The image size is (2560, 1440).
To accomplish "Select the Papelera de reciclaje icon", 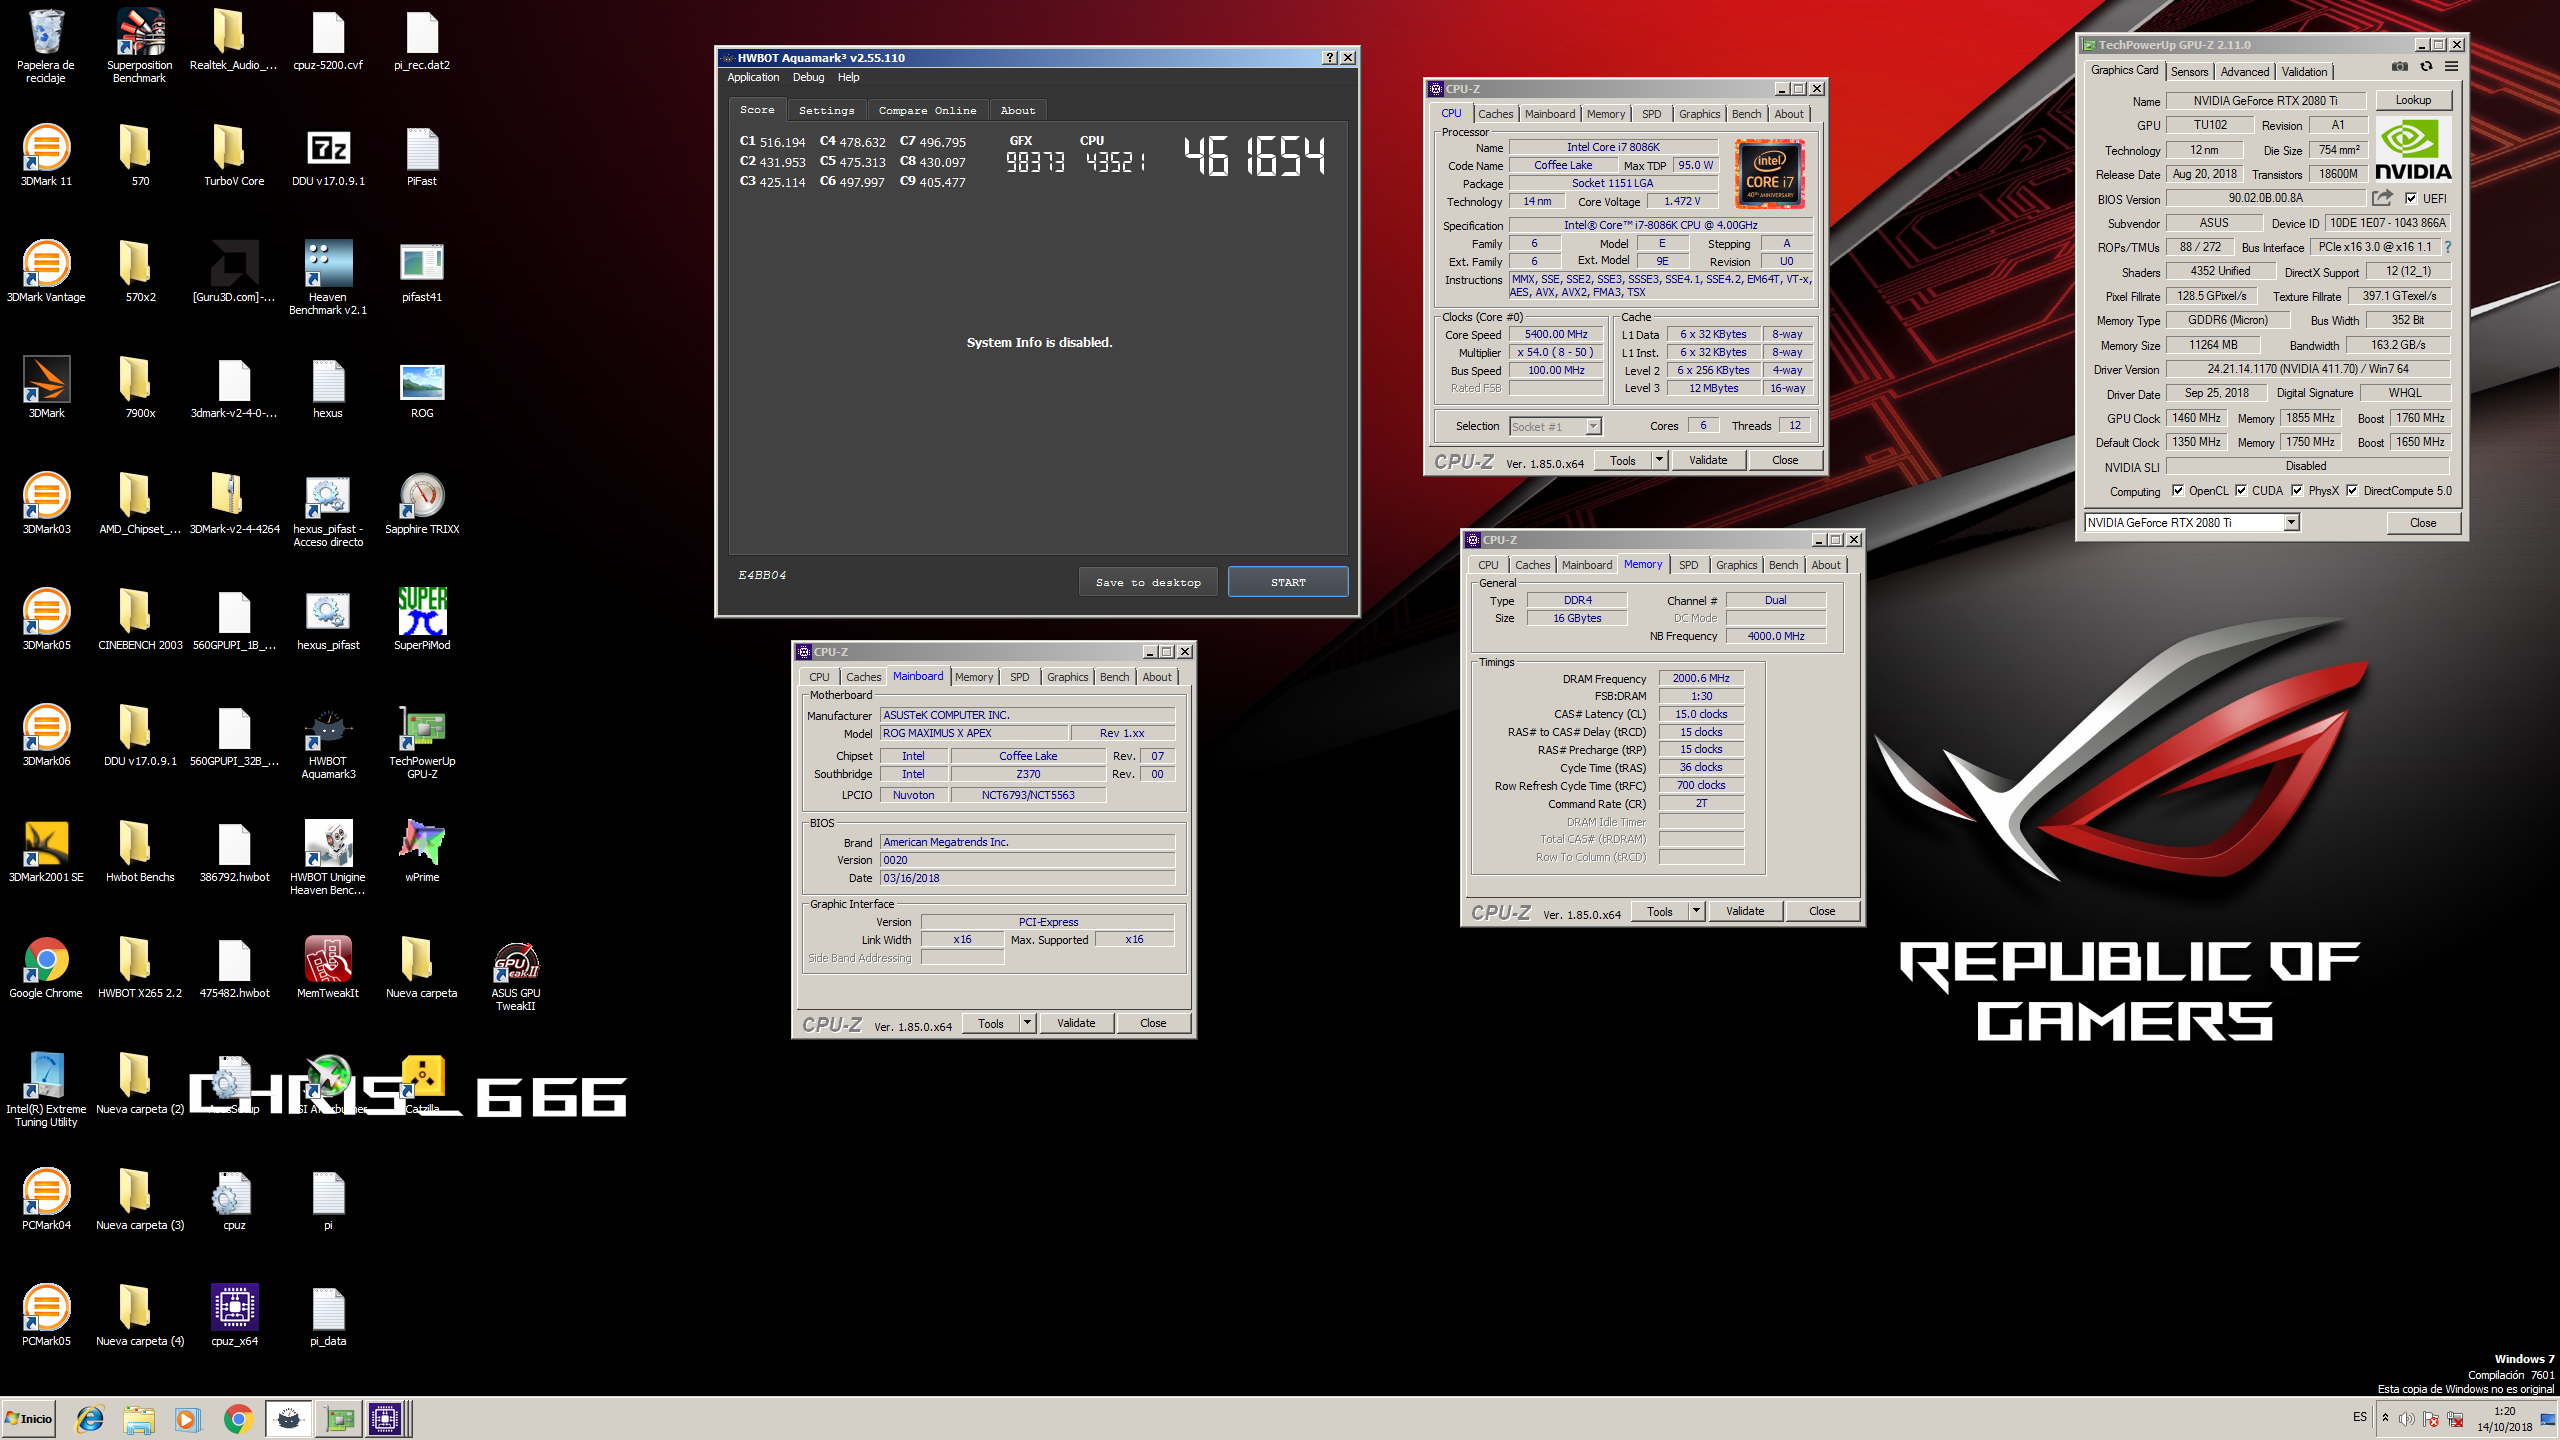I will tap(46, 44).
